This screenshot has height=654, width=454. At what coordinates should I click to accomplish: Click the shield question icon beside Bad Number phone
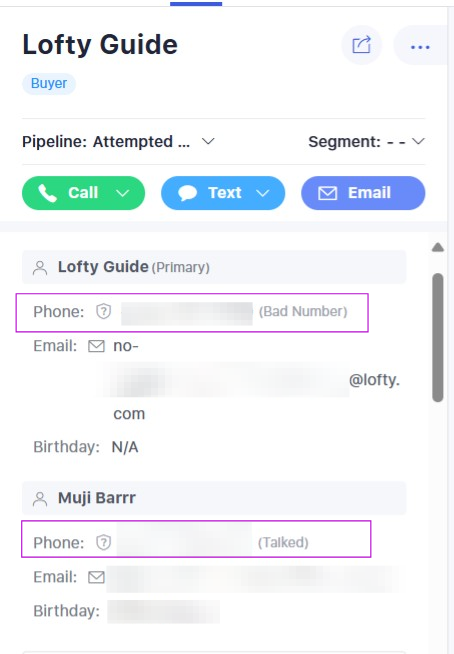click(103, 311)
